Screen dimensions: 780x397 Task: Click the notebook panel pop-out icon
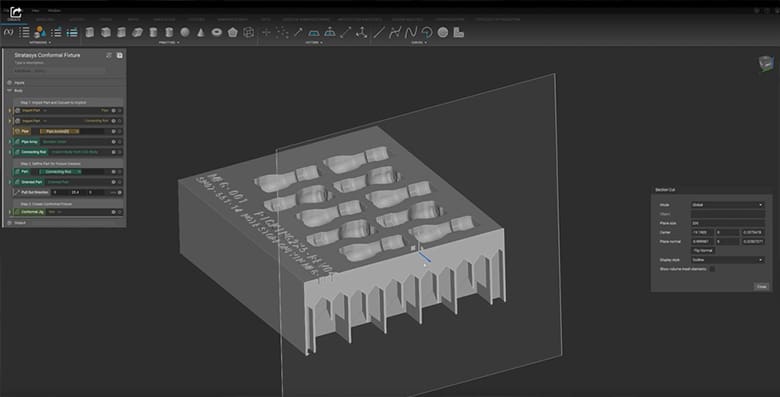(119, 55)
